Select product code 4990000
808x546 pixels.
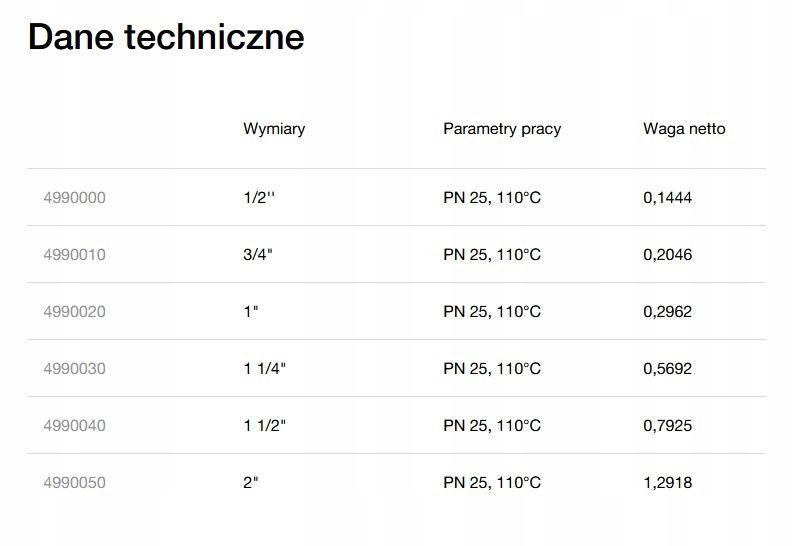click(x=74, y=198)
